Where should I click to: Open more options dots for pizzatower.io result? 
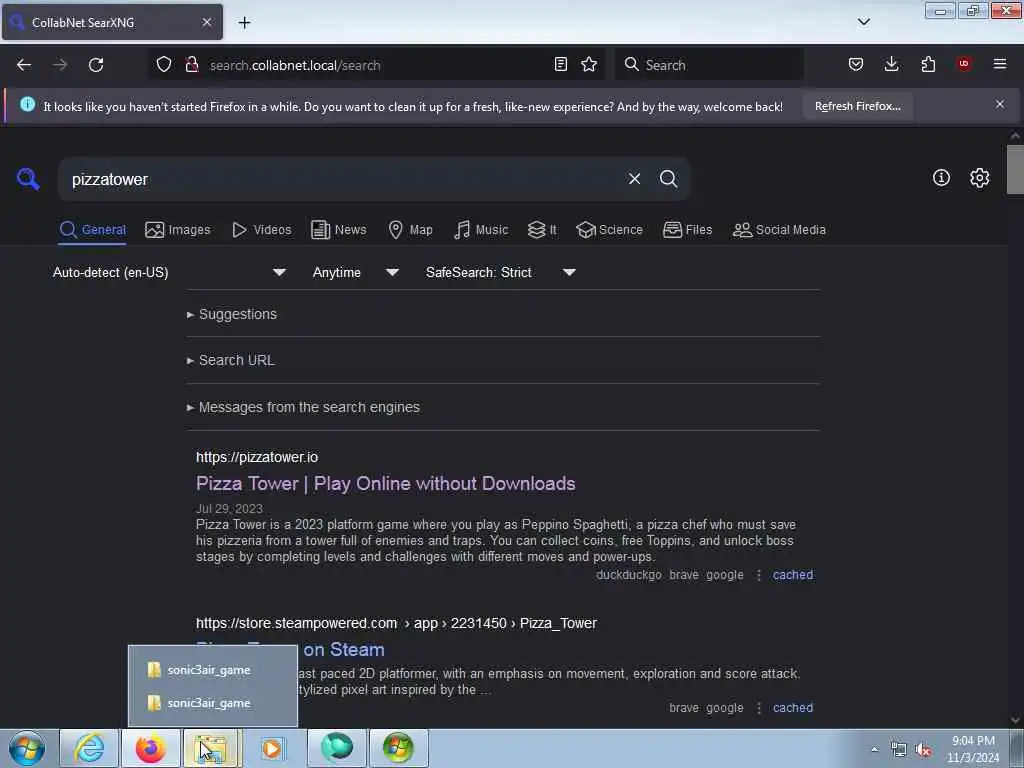click(758, 575)
